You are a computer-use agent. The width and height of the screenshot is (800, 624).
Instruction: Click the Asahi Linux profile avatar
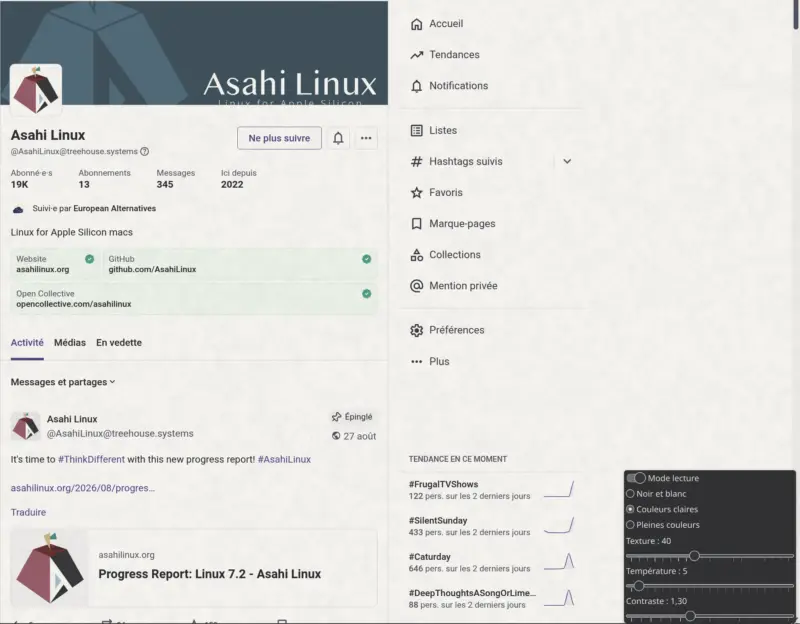pos(36,90)
